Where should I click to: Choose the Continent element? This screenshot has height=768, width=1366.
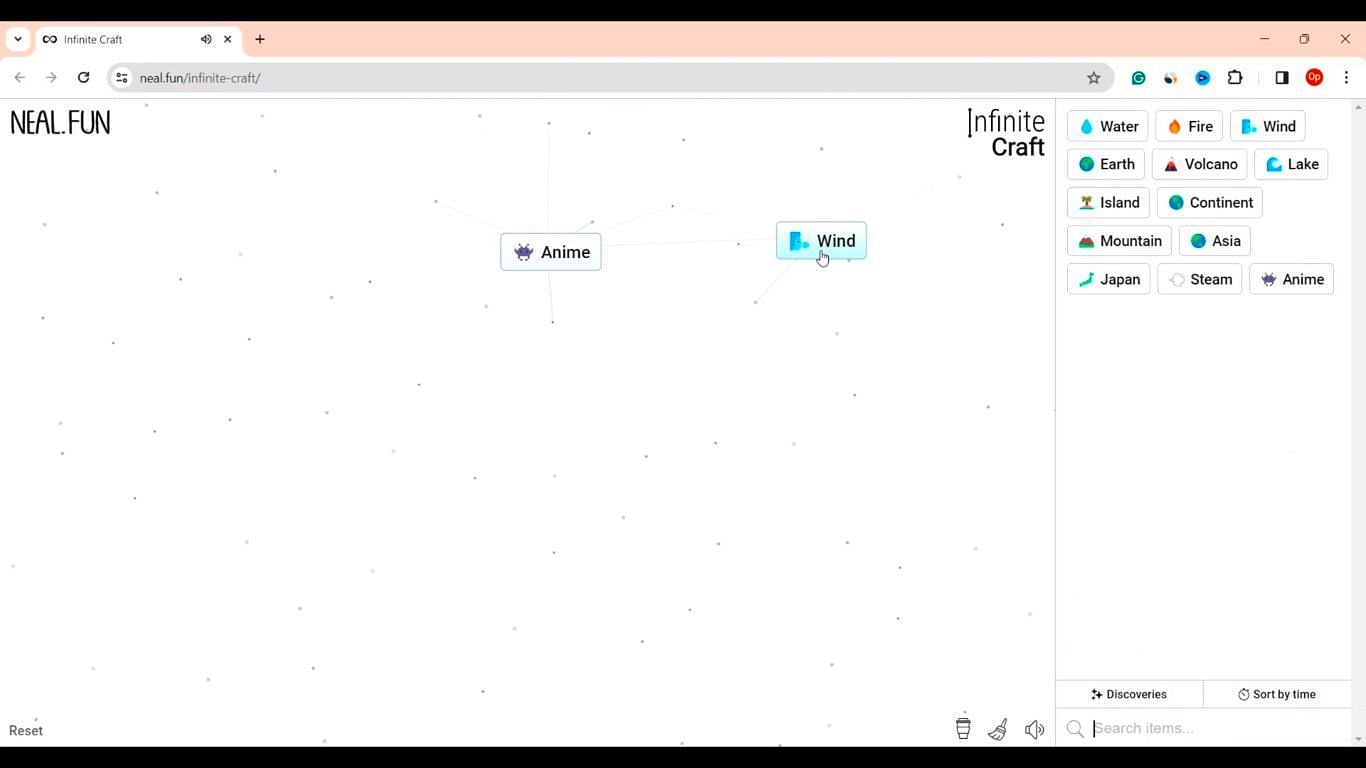pyautogui.click(x=1210, y=203)
